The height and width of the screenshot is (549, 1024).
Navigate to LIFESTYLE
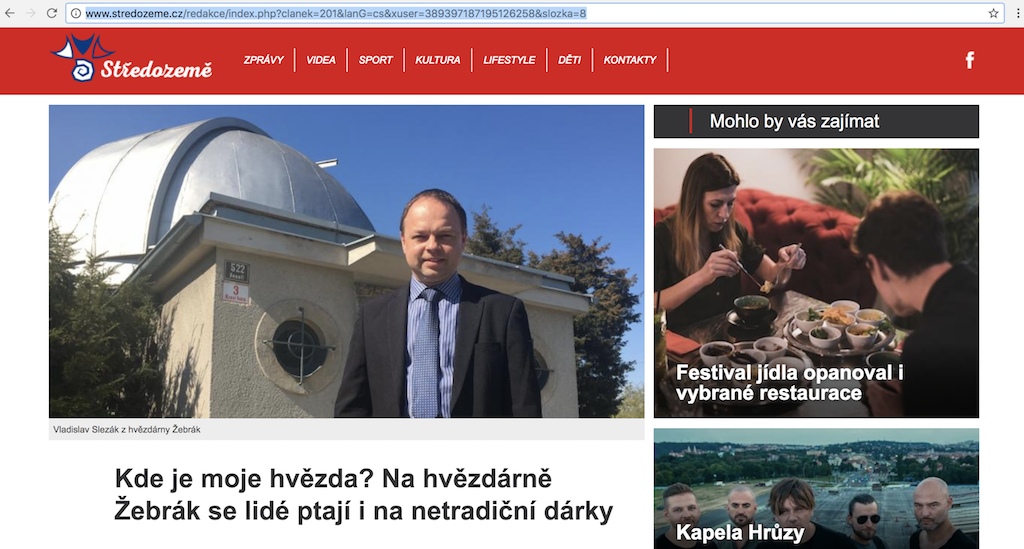509,60
